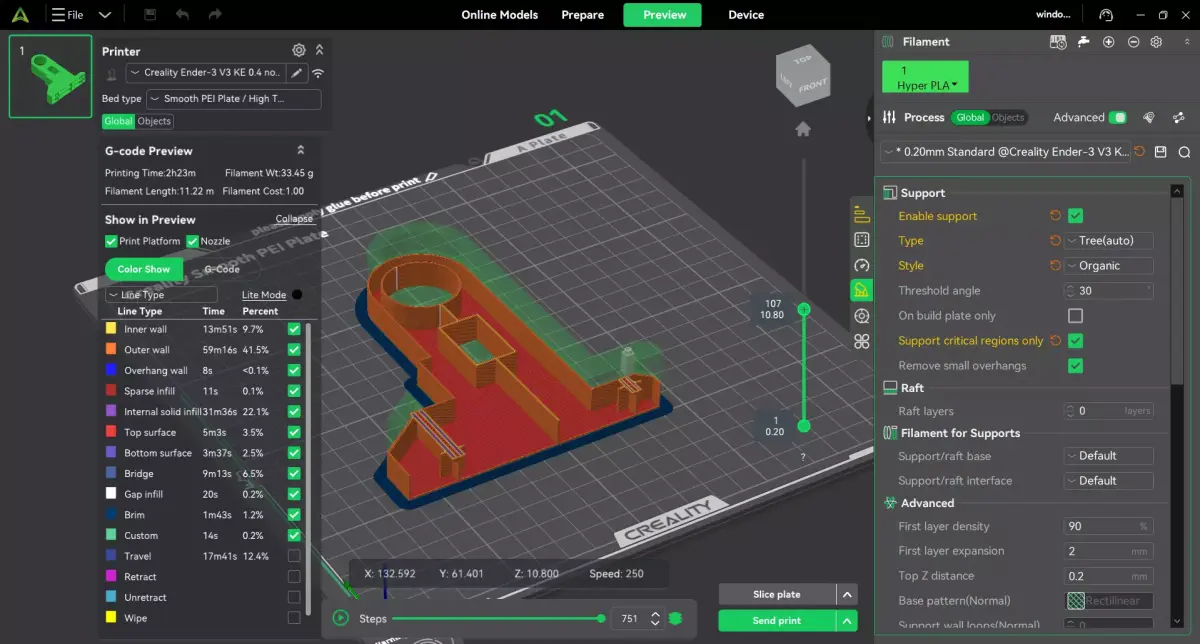
Task: Select the G-Code preview tab
Action: [222, 269]
